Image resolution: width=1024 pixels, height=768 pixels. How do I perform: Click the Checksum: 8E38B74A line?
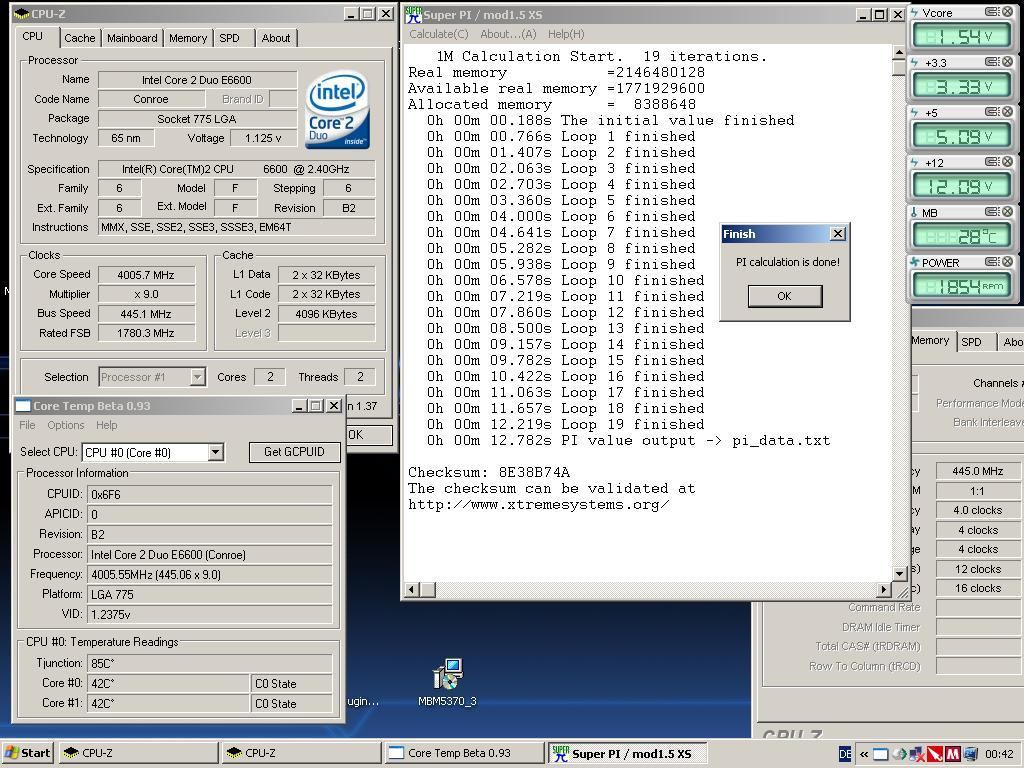[488, 472]
